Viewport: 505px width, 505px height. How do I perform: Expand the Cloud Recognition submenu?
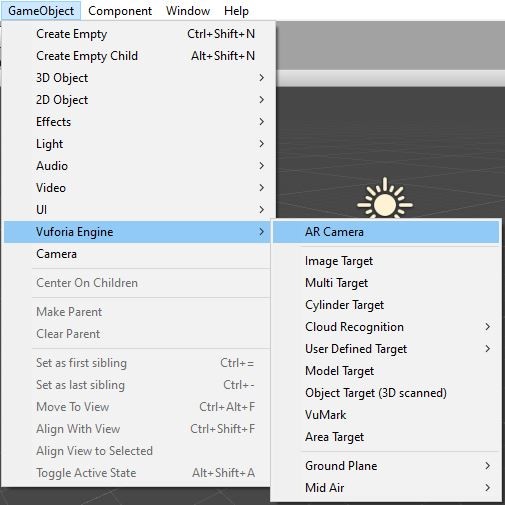tap(386, 327)
